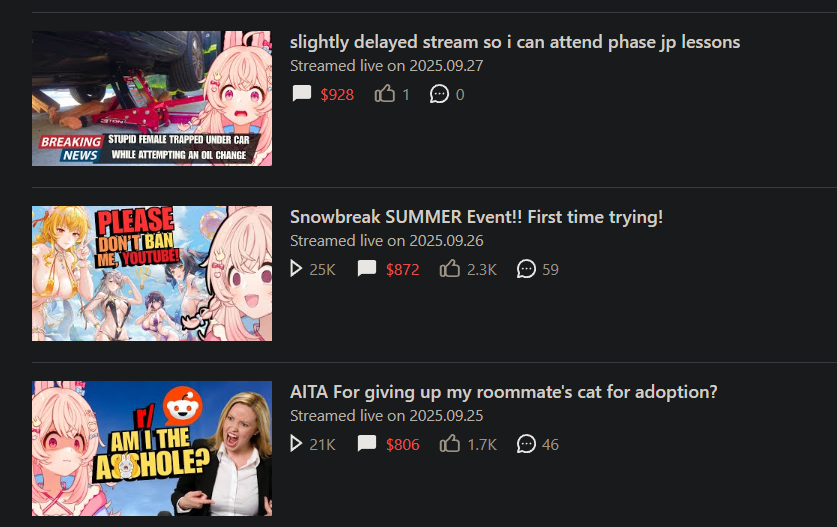This screenshot has height=527, width=837.
Task: Click the thumbs-up icon next to 1.7K
Action: [450, 444]
